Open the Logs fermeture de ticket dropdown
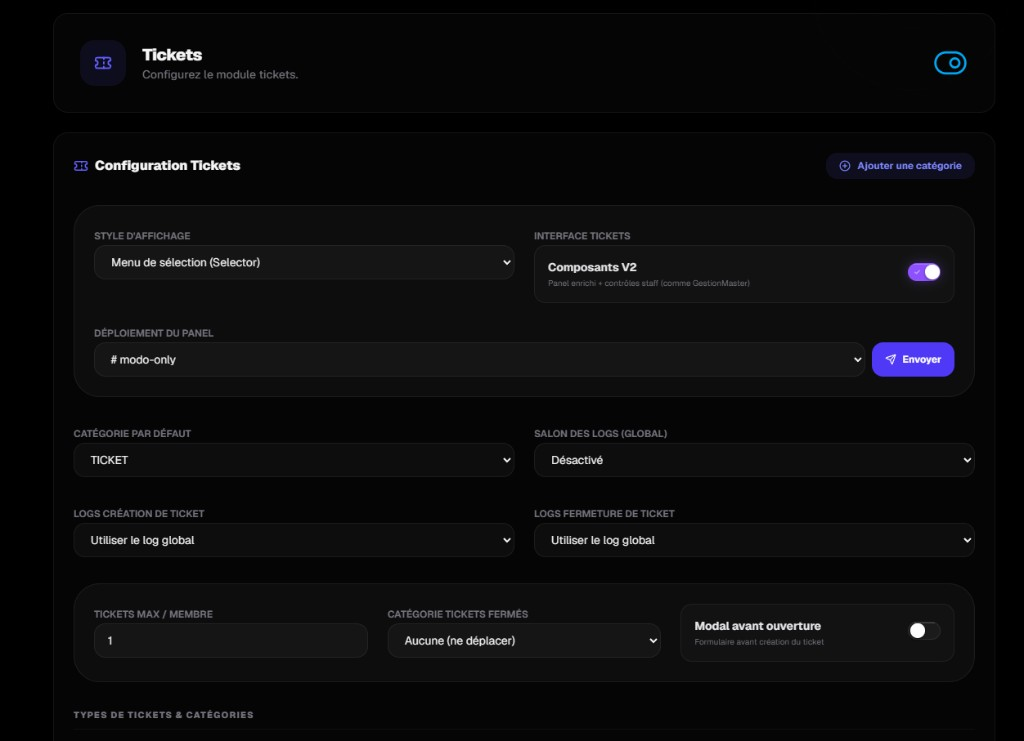The image size is (1024, 741). tap(754, 540)
